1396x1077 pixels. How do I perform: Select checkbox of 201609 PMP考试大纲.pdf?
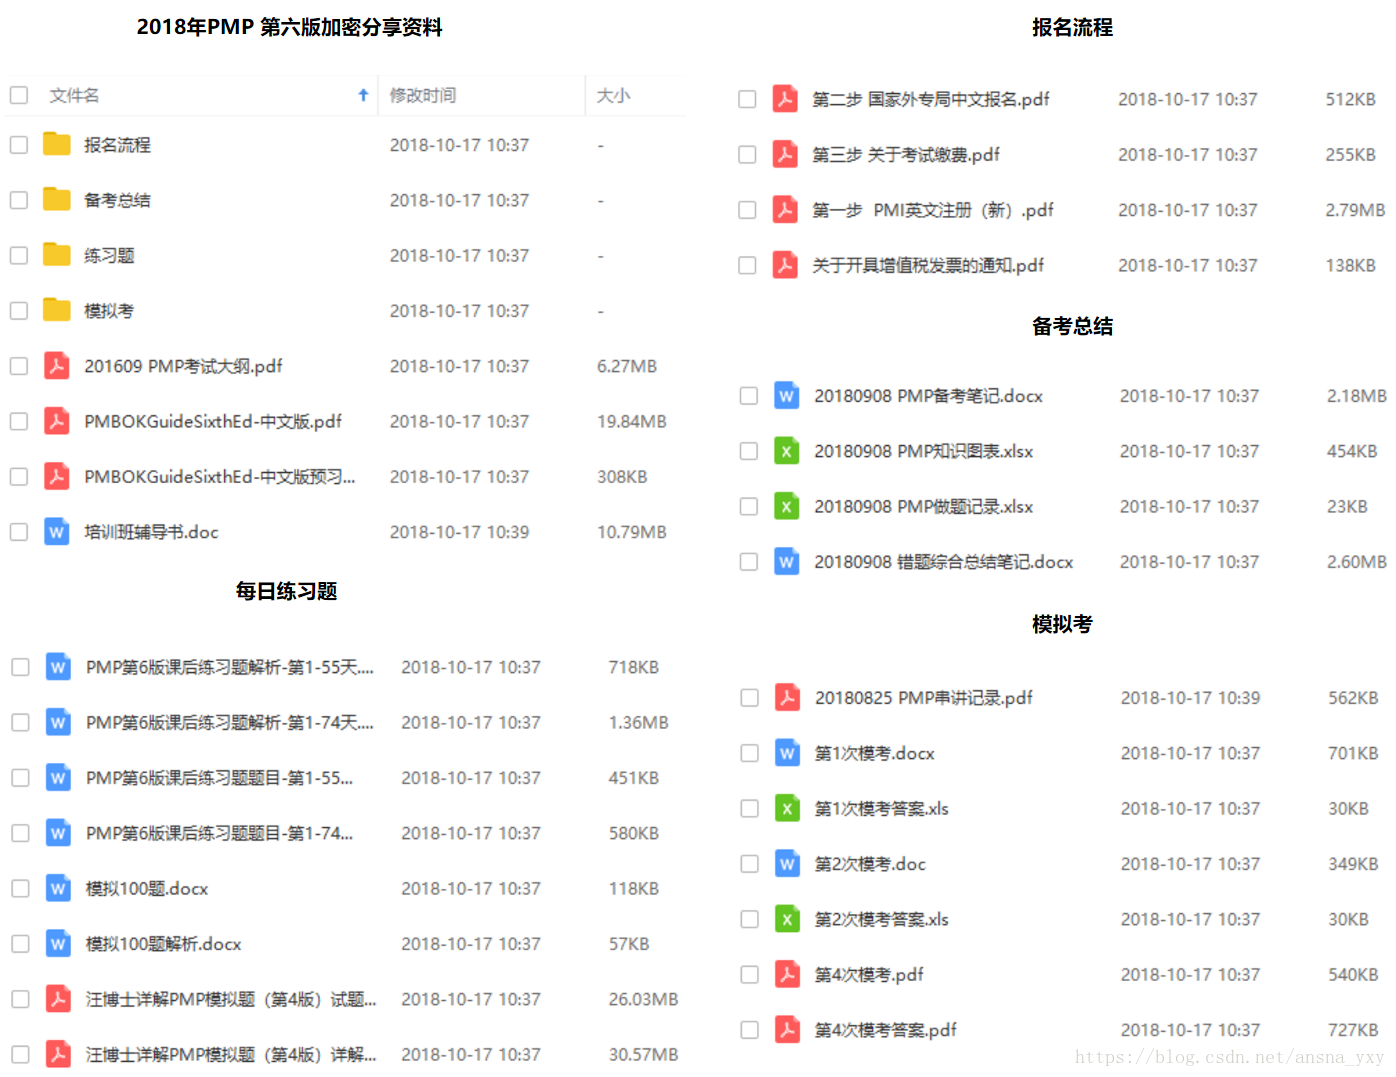click(19, 366)
